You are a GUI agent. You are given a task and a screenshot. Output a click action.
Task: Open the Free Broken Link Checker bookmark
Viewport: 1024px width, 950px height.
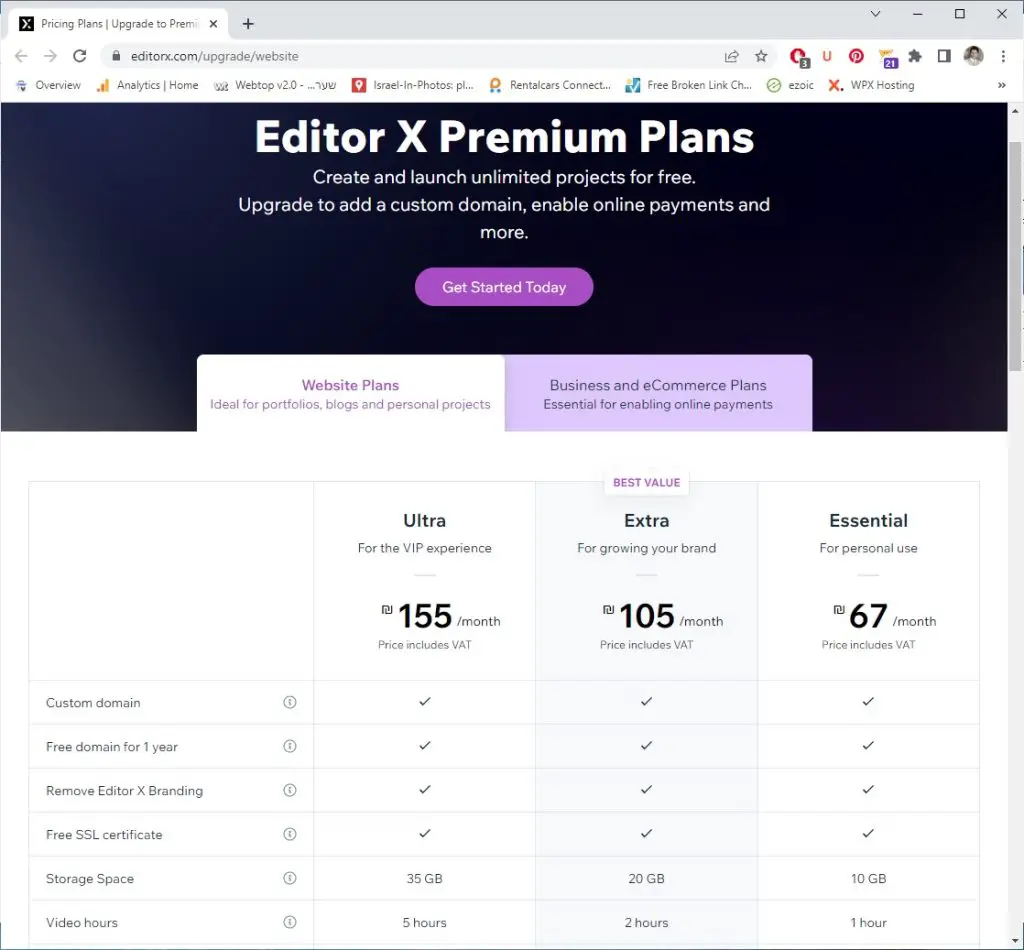tap(688, 85)
